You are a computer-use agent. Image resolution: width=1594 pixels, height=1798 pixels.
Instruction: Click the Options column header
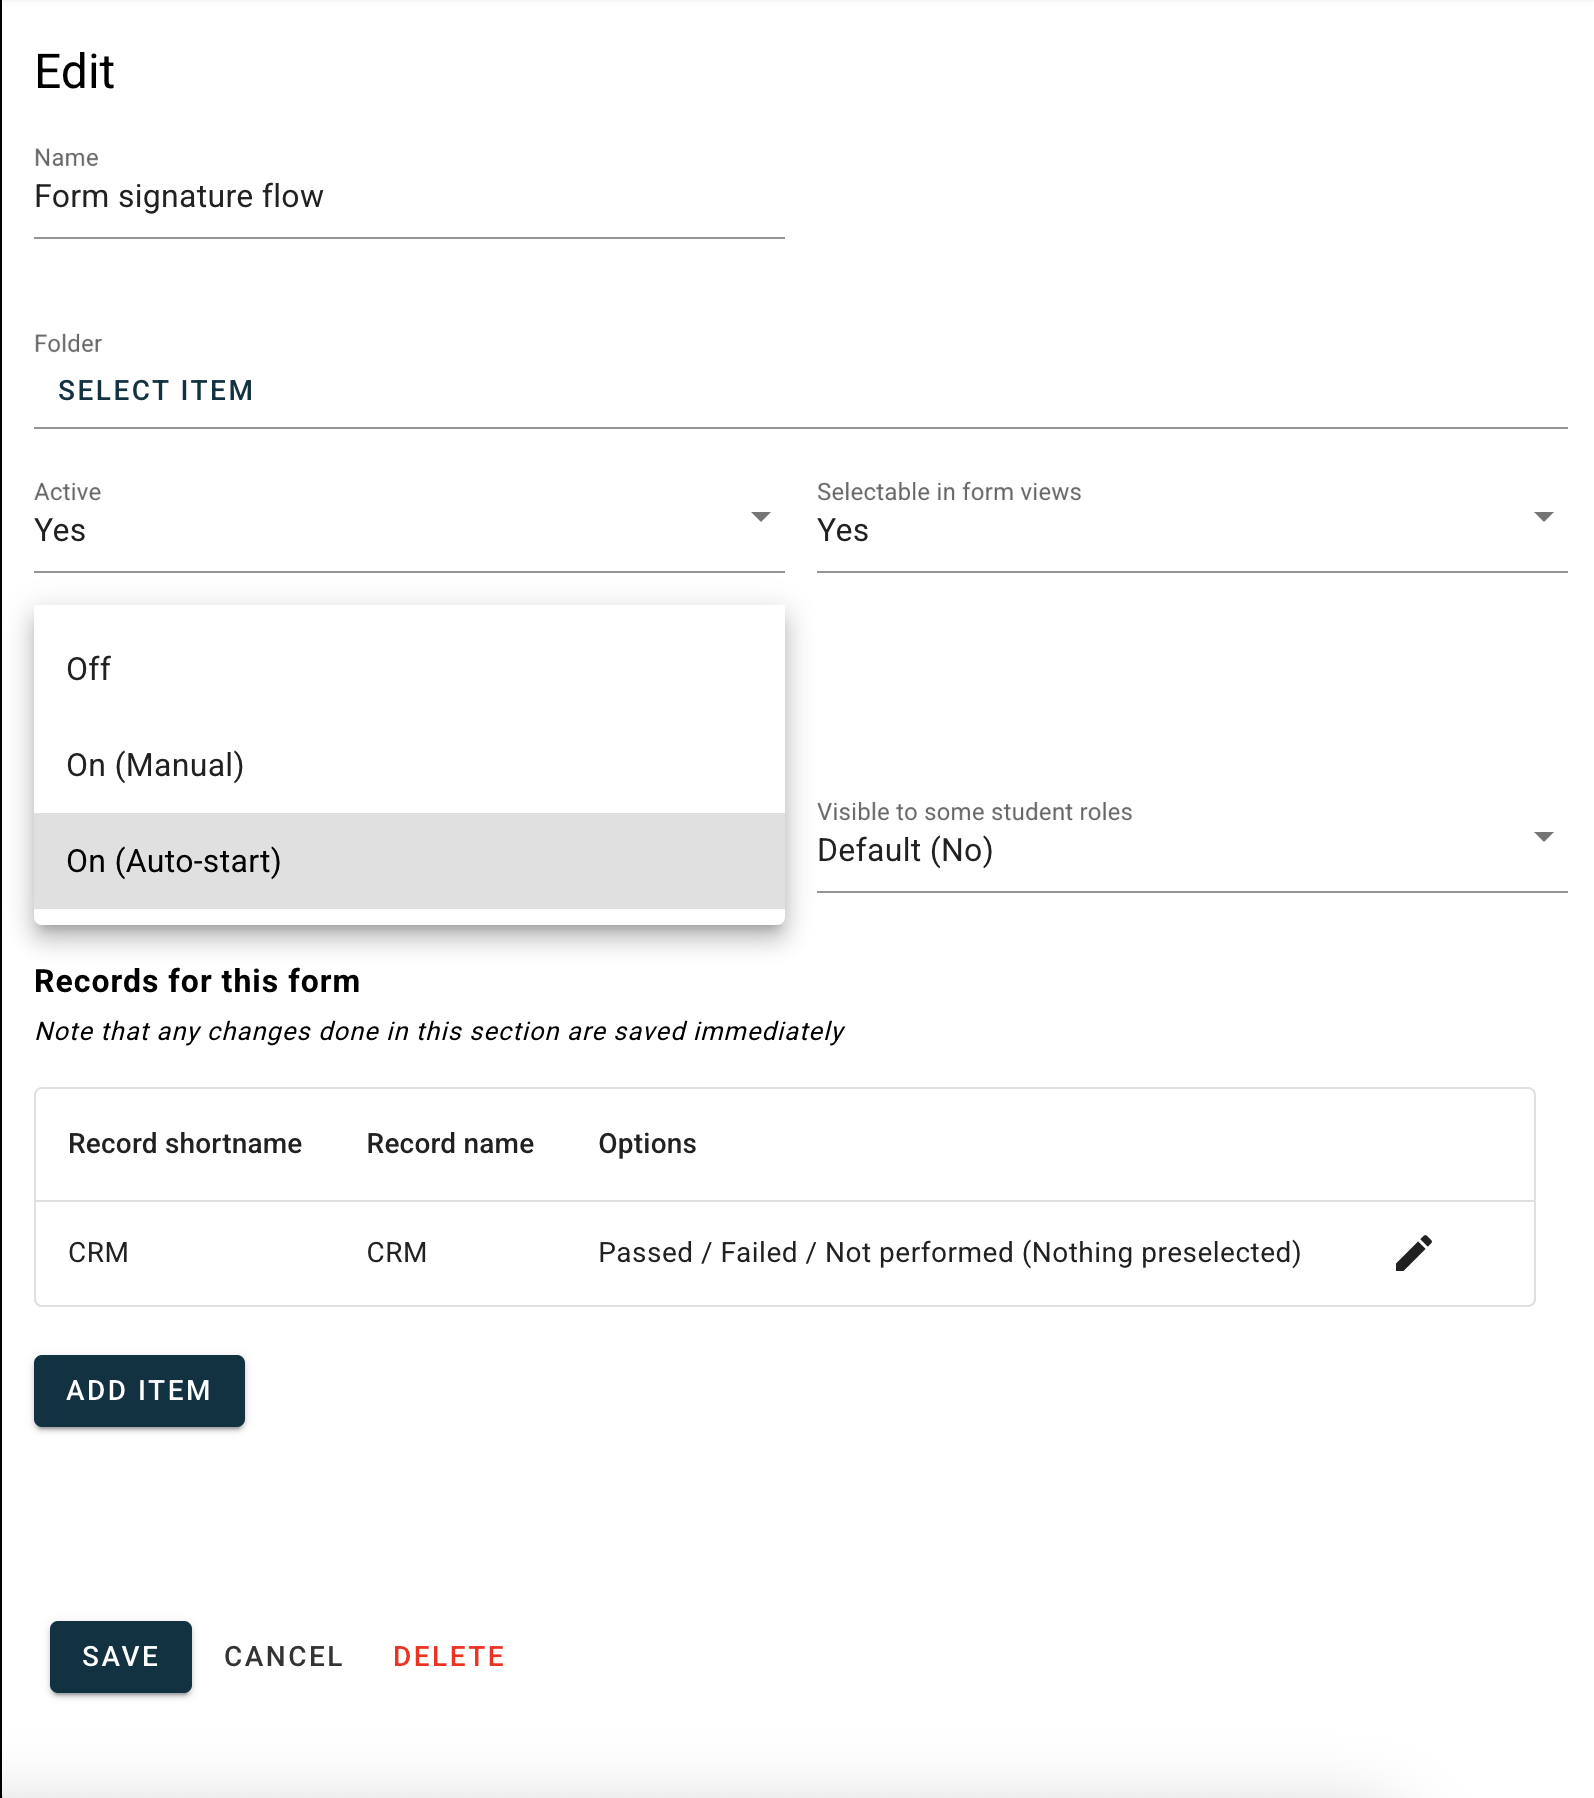tap(647, 1144)
